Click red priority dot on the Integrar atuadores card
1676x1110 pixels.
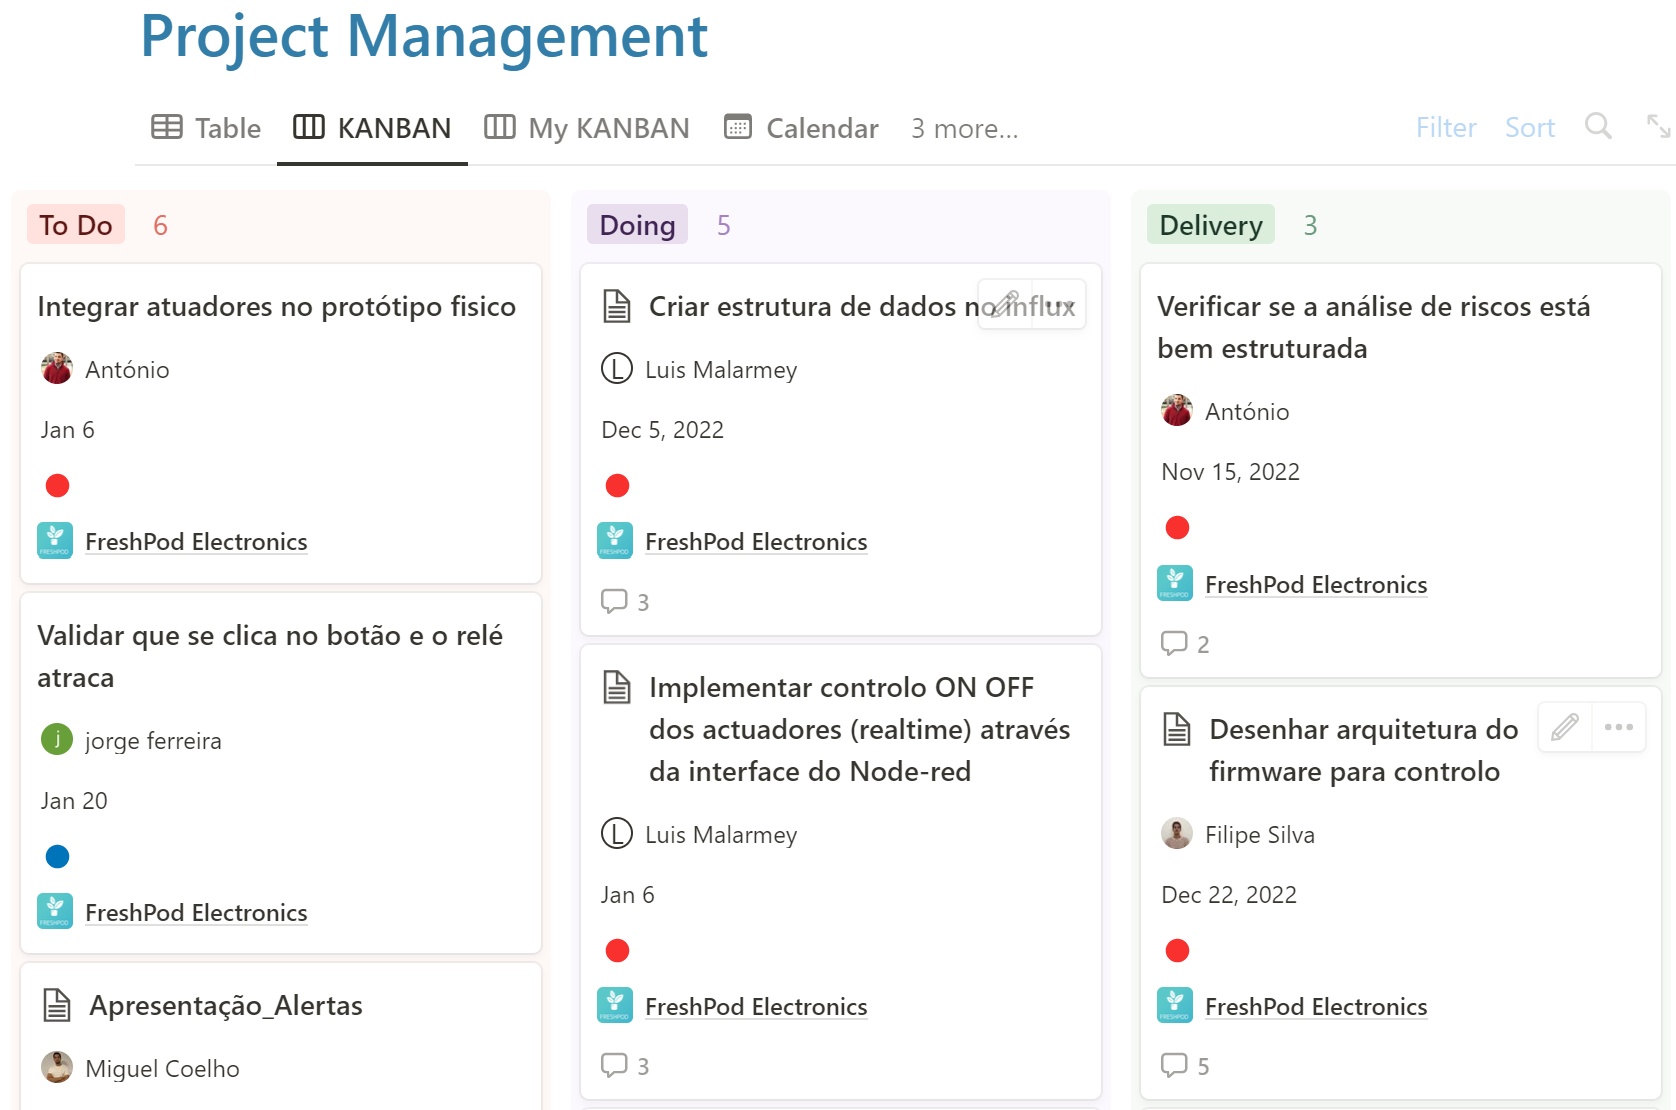tap(57, 486)
